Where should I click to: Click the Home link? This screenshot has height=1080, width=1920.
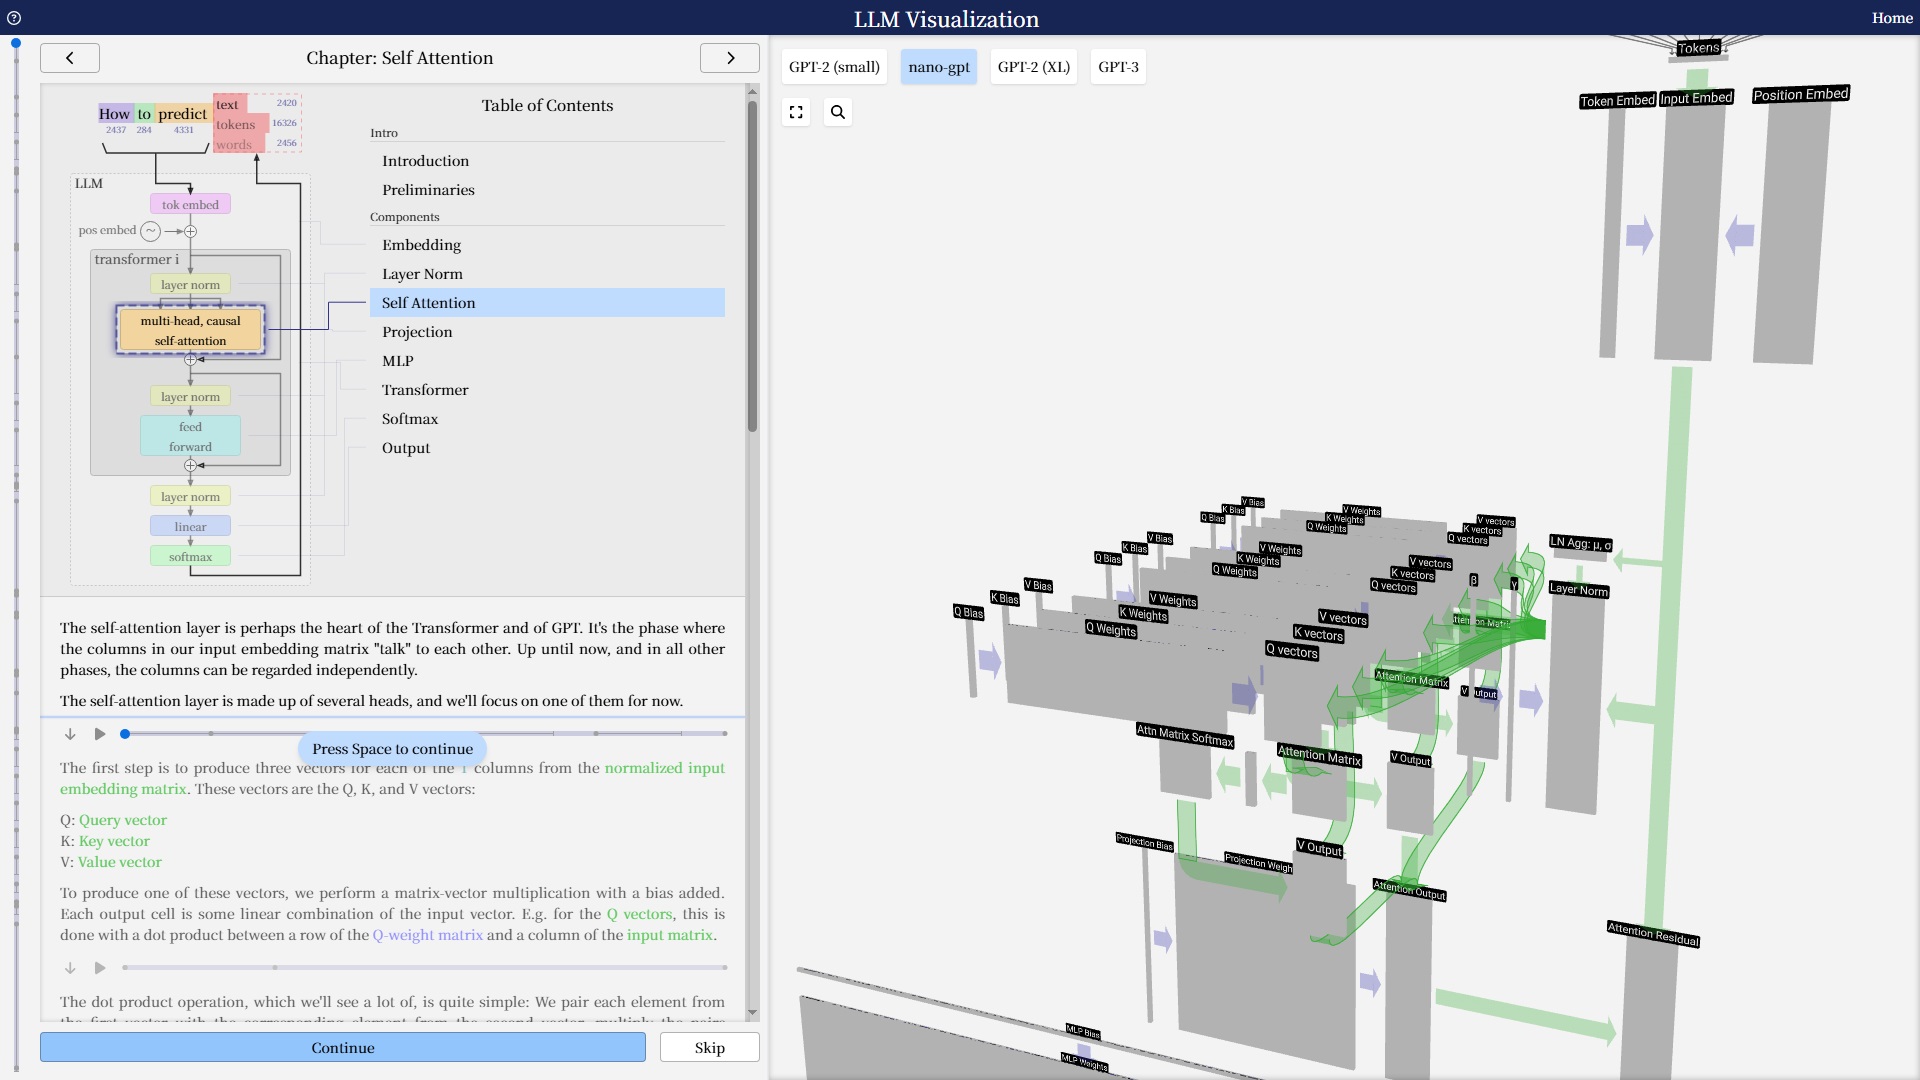[x=1892, y=18]
